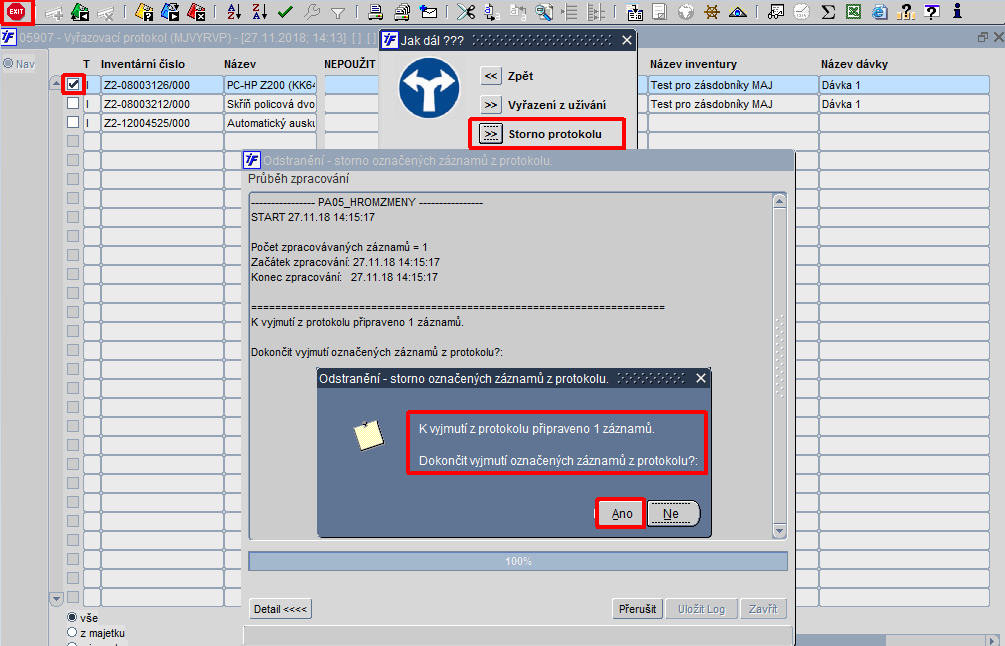Click the single printer icon
Viewport: 1005px width, 646px height.
point(376,12)
